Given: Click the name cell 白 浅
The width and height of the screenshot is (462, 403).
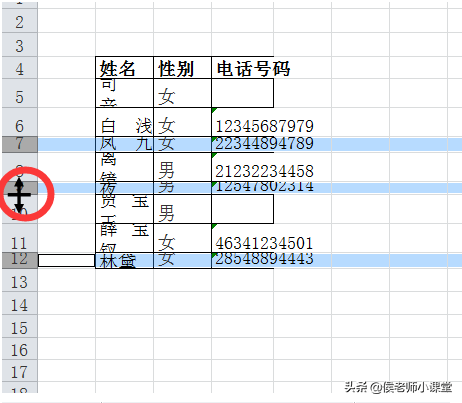Looking at the screenshot, I should click(124, 122).
